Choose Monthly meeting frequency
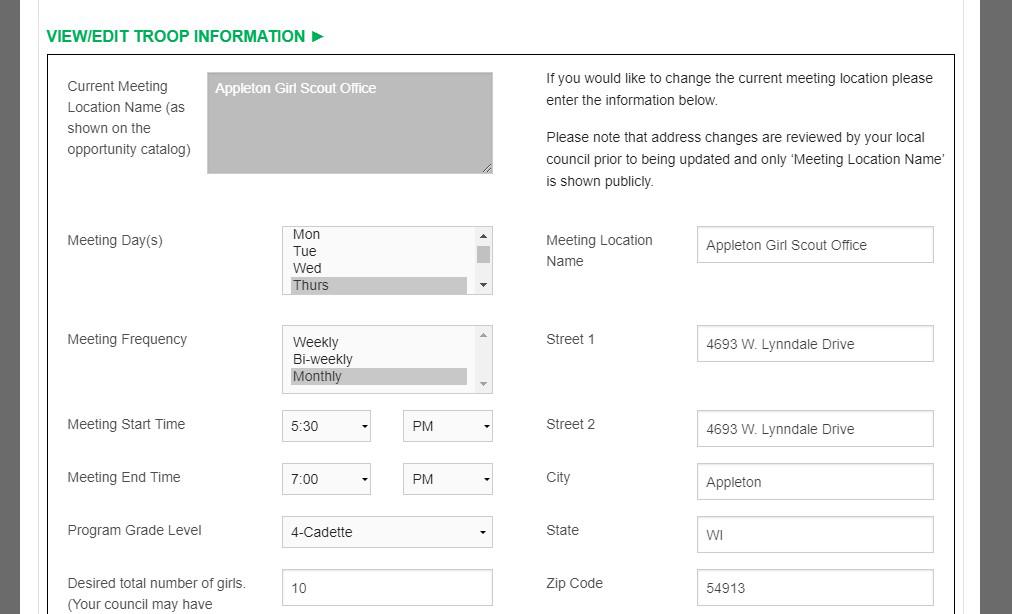 [x=379, y=376]
